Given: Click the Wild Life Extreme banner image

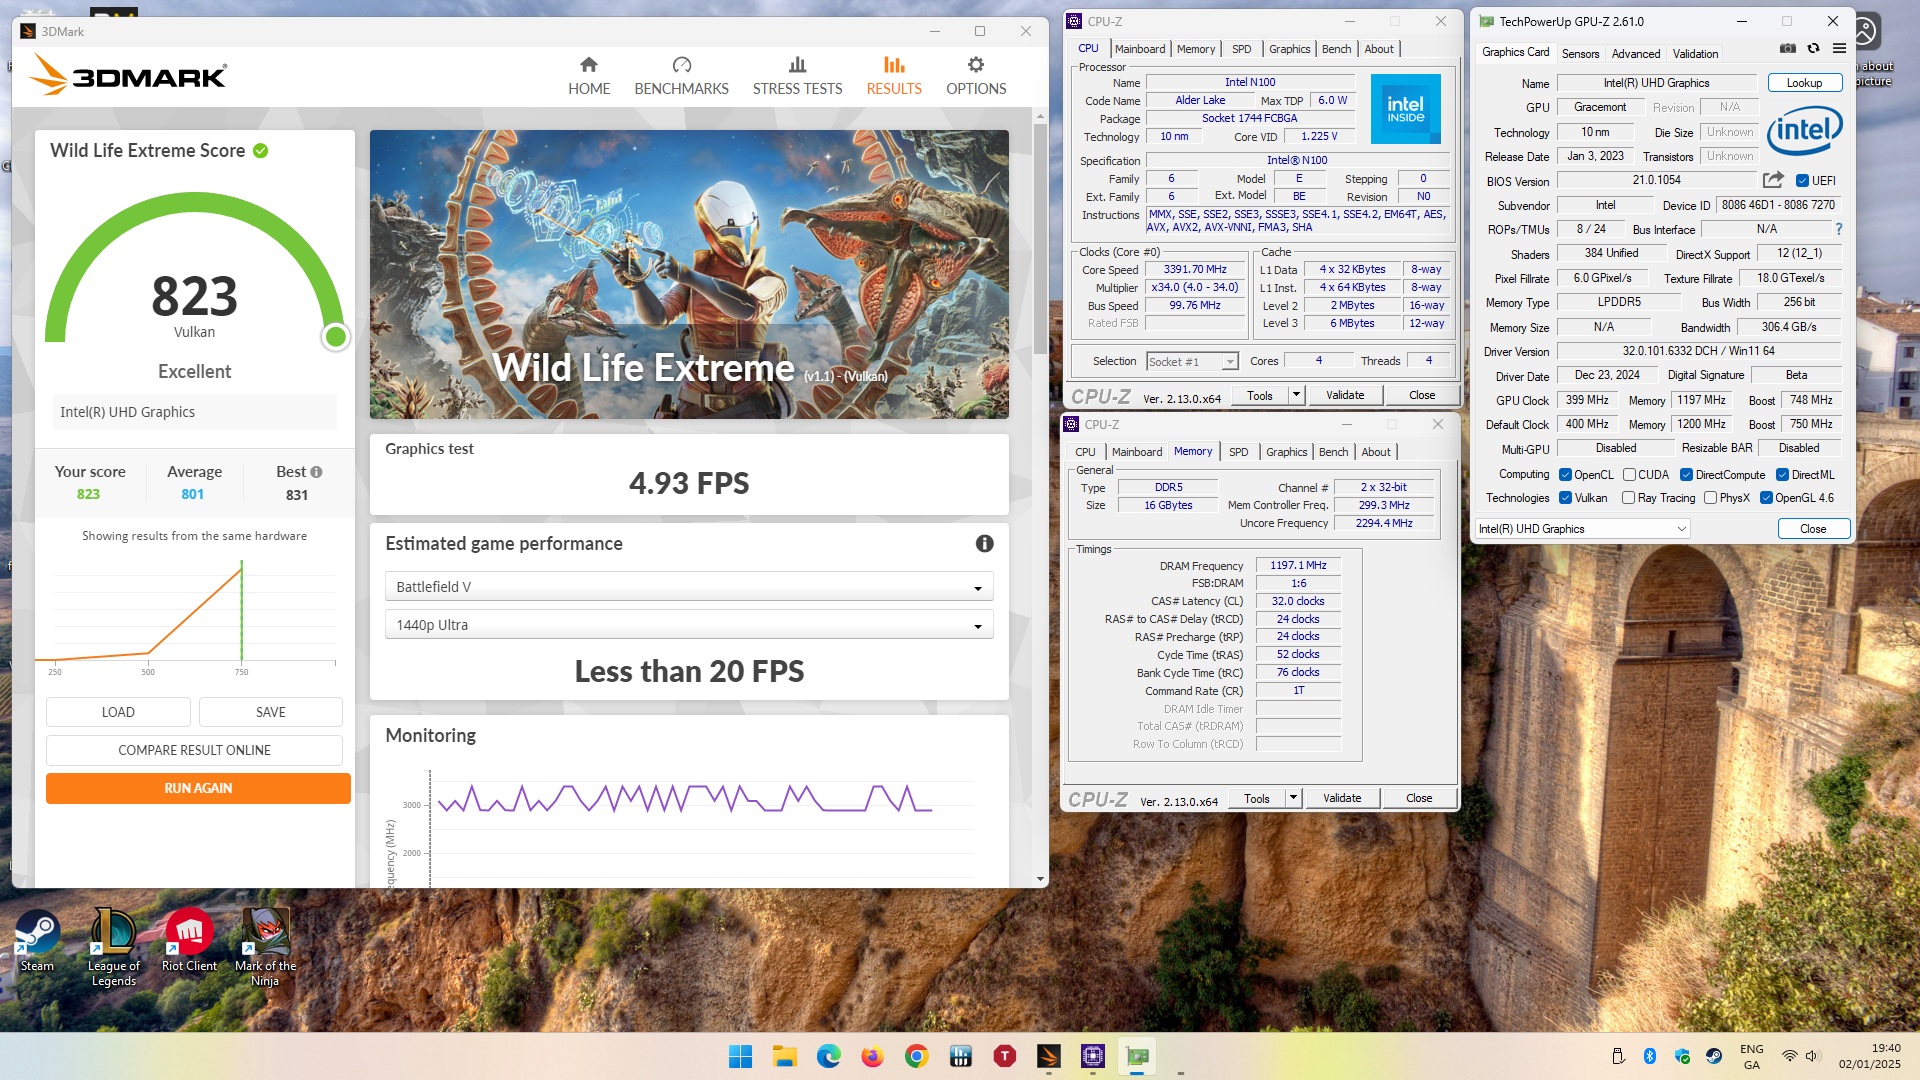Looking at the screenshot, I should pyautogui.click(x=689, y=274).
